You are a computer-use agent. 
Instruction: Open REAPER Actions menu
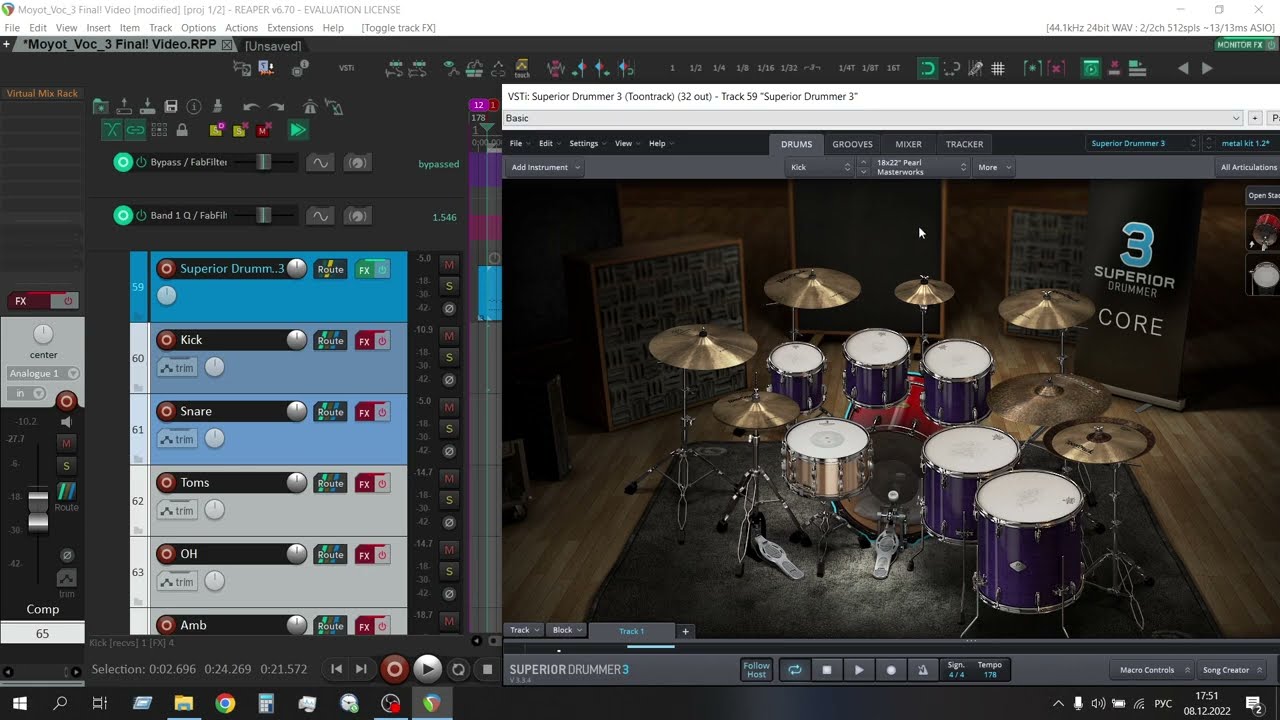click(241, 28)
